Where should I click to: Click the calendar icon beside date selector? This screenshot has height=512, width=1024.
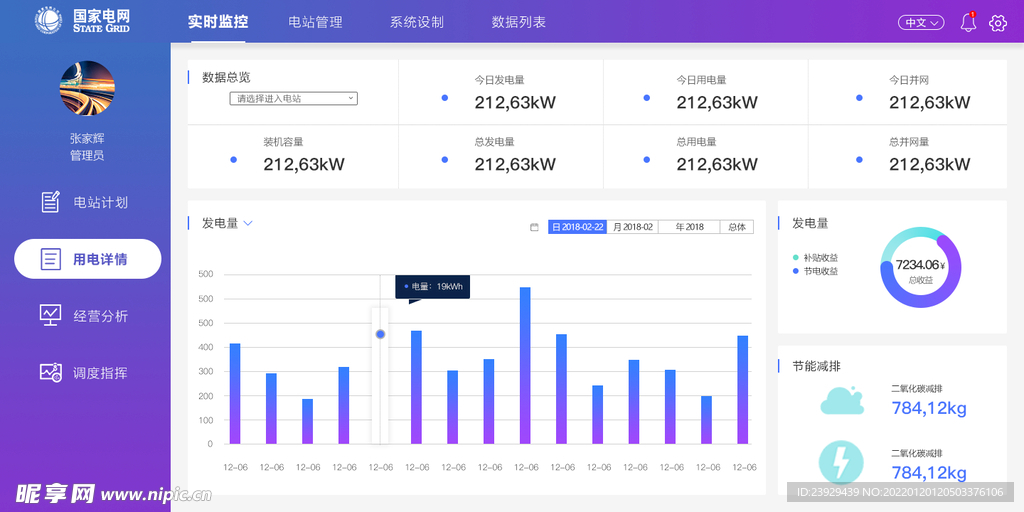[x=534, y=227]
